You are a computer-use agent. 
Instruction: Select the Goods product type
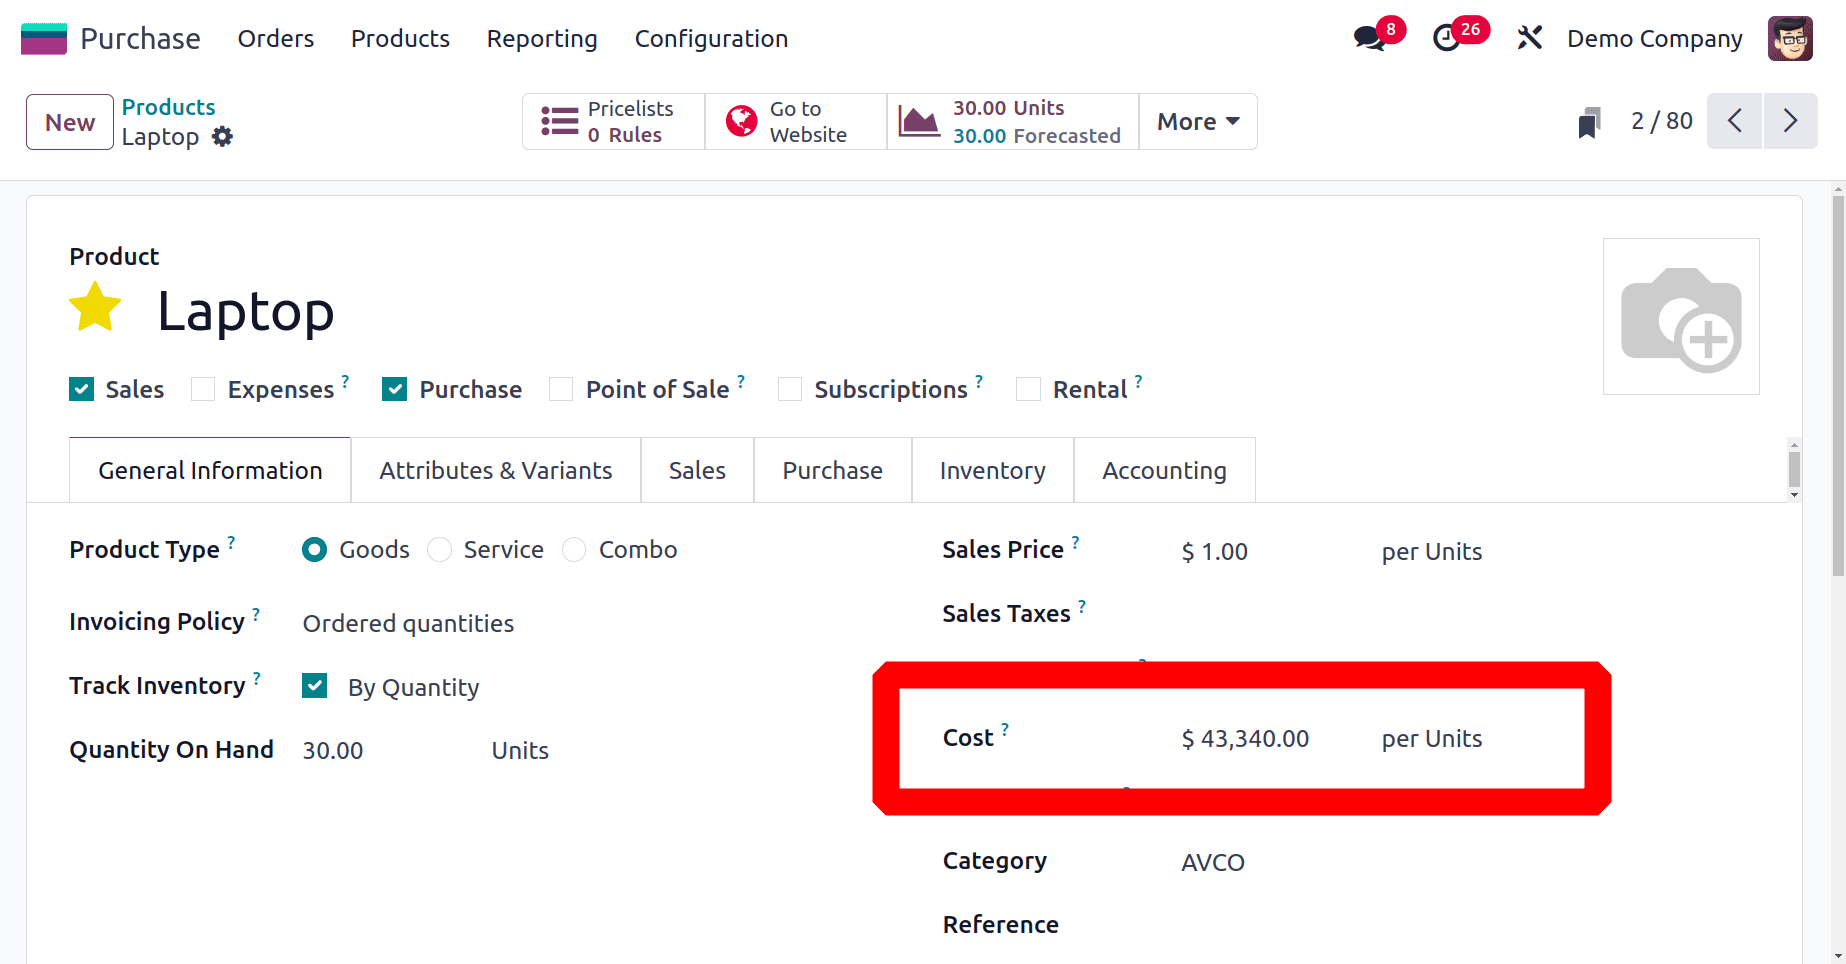(314, 550)
